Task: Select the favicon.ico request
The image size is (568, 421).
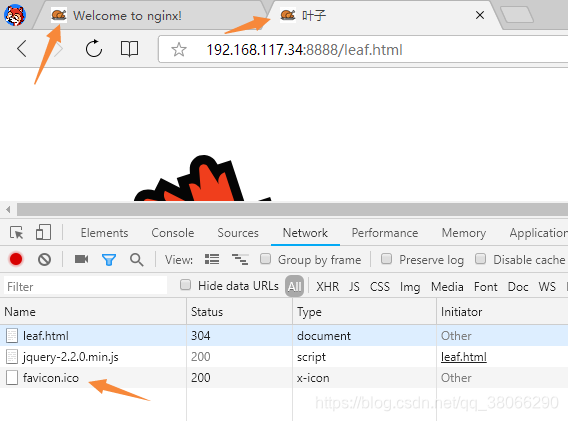Action: coord(284,378)
